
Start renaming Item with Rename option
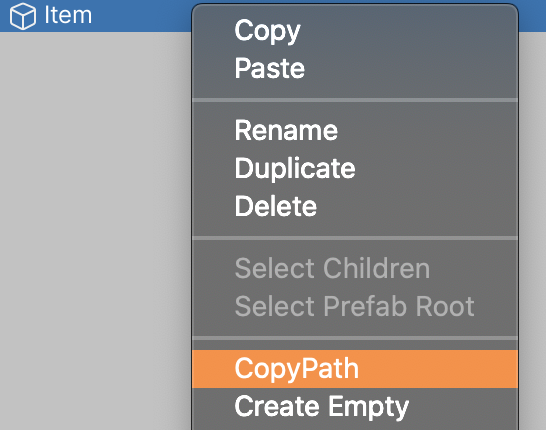pos(355,131)
